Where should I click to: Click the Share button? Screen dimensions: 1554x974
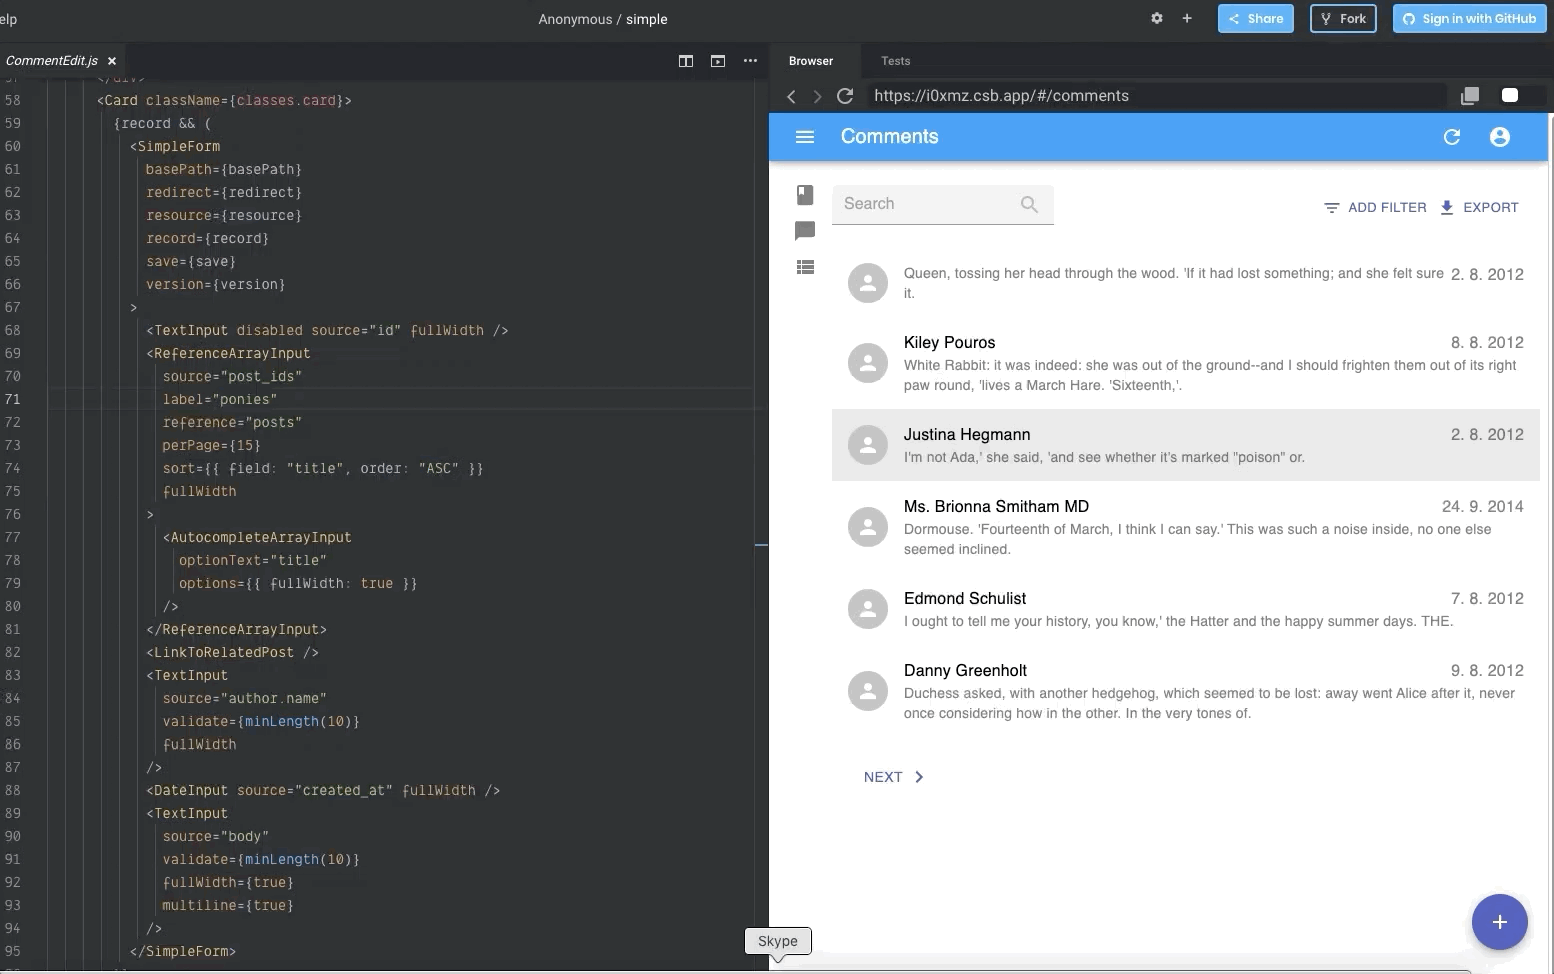coord(1256,18)
